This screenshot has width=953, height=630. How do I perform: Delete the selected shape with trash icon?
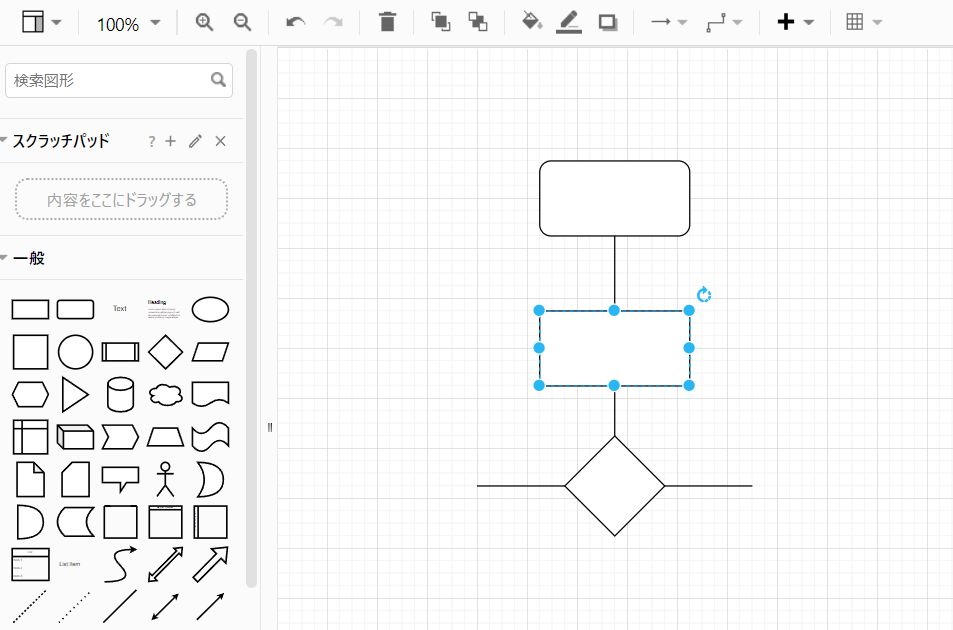coord(388,22)
